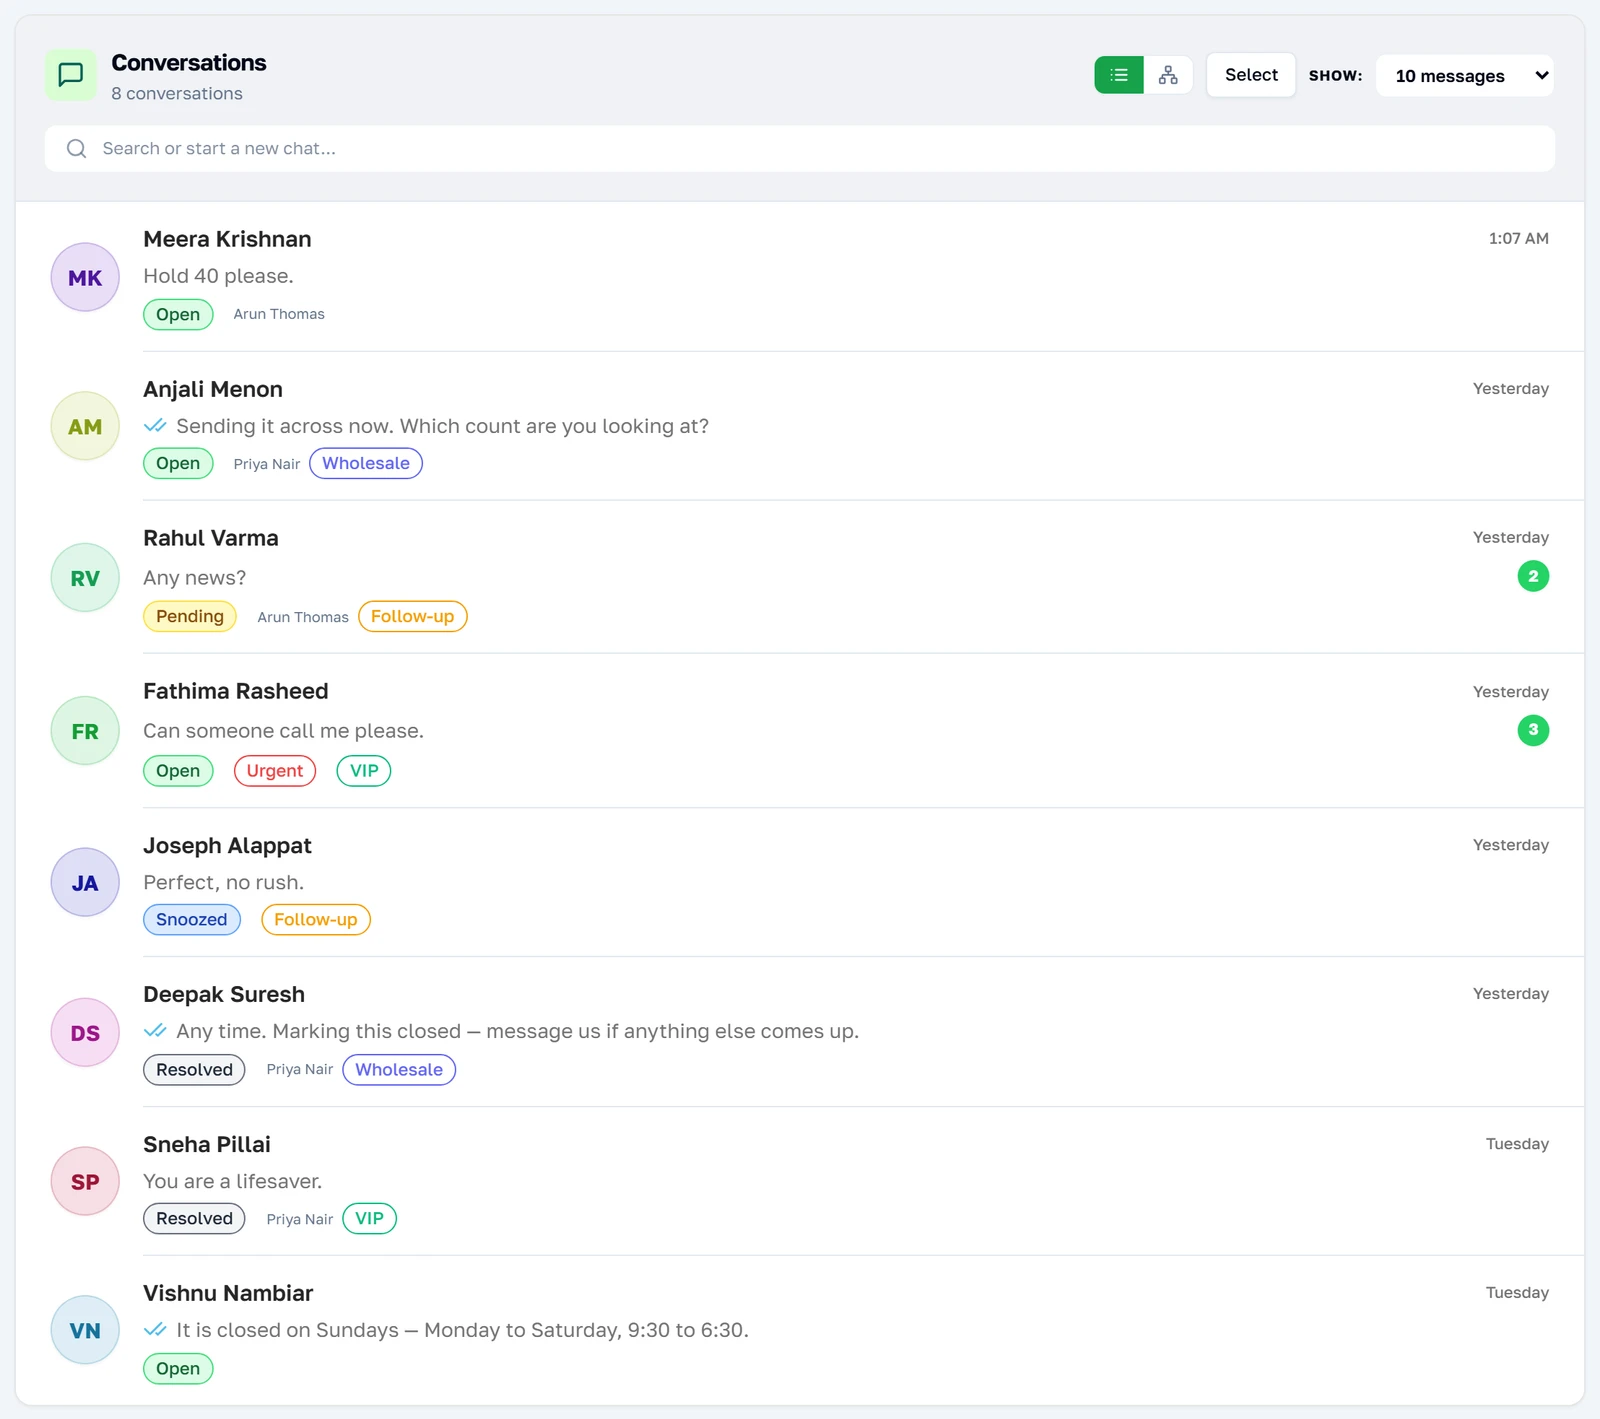Image resolution: width=1600 pixels, height=1419 pixels.
Task: Click the VN avatar for Vishnu Nambiar
Action: tap(85, 1330)
